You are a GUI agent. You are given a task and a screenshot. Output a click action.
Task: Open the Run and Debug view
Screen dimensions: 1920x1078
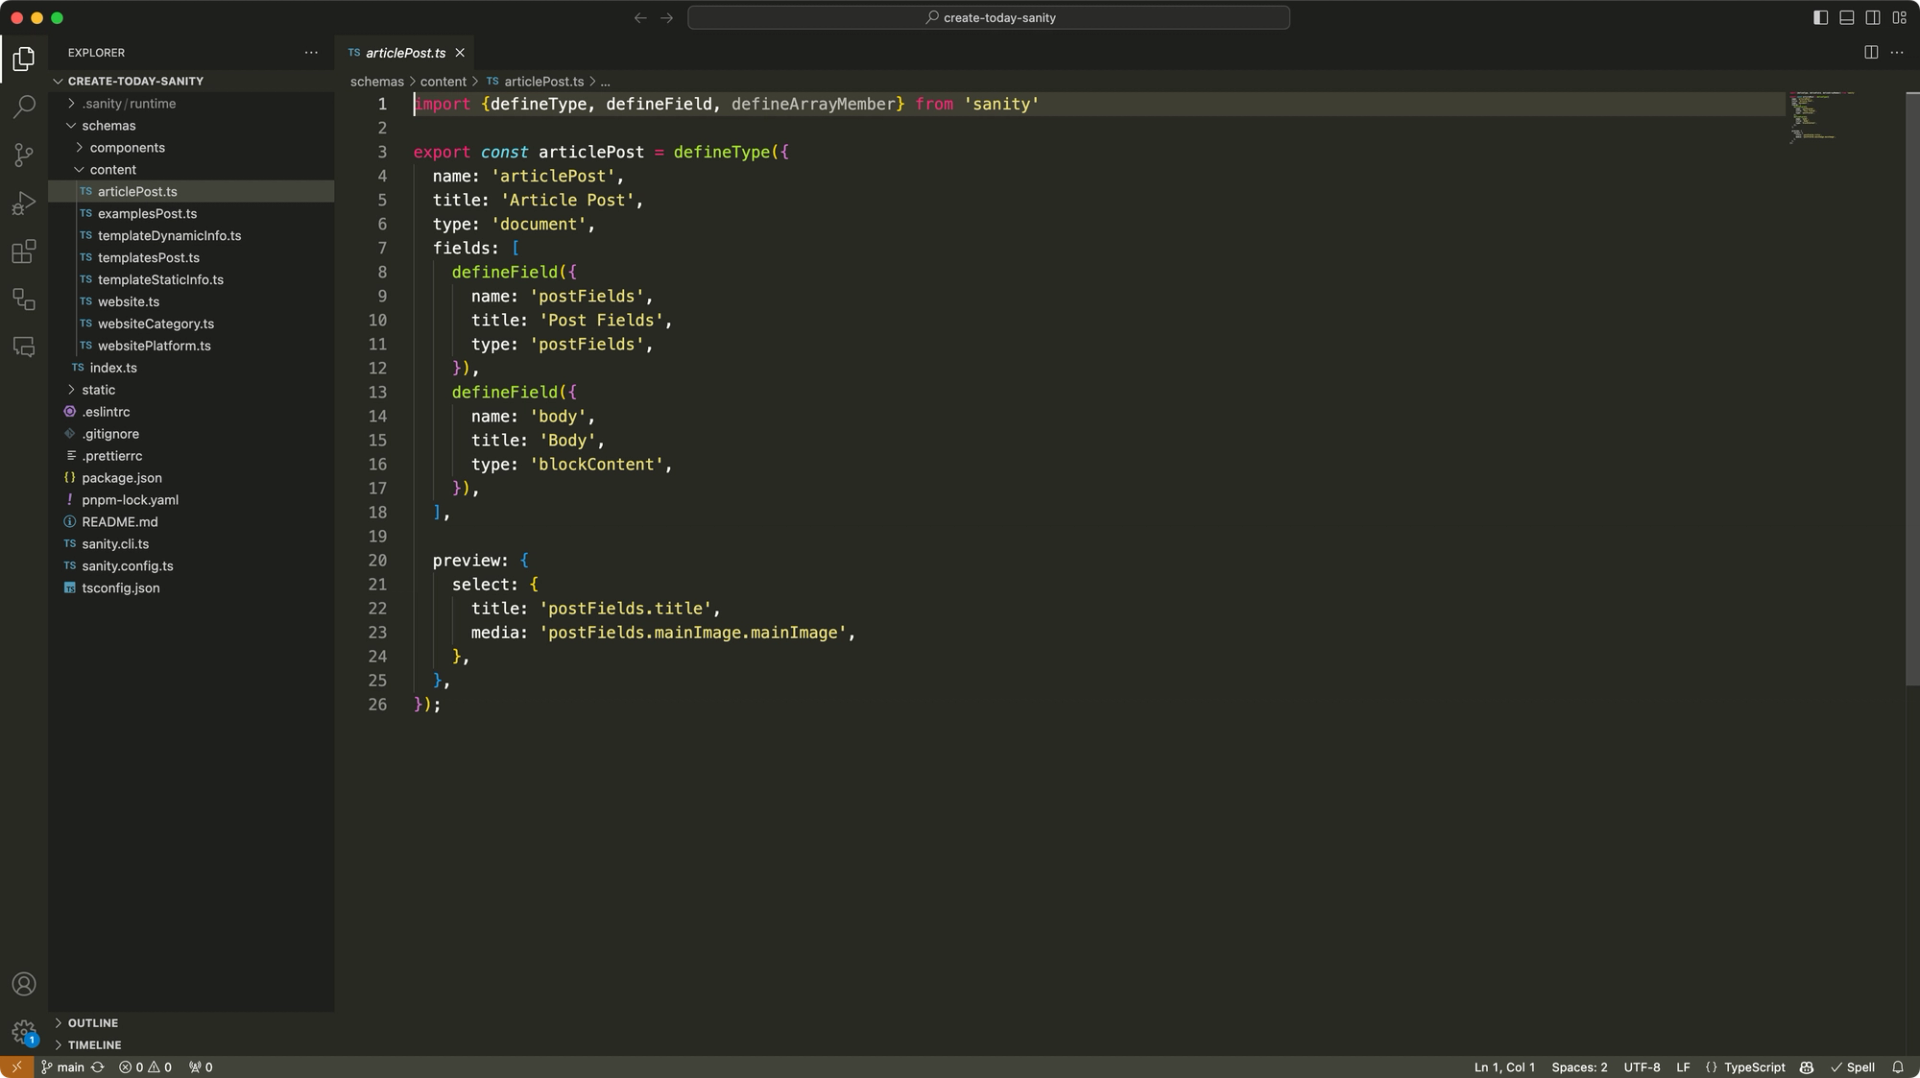[24, 203]
